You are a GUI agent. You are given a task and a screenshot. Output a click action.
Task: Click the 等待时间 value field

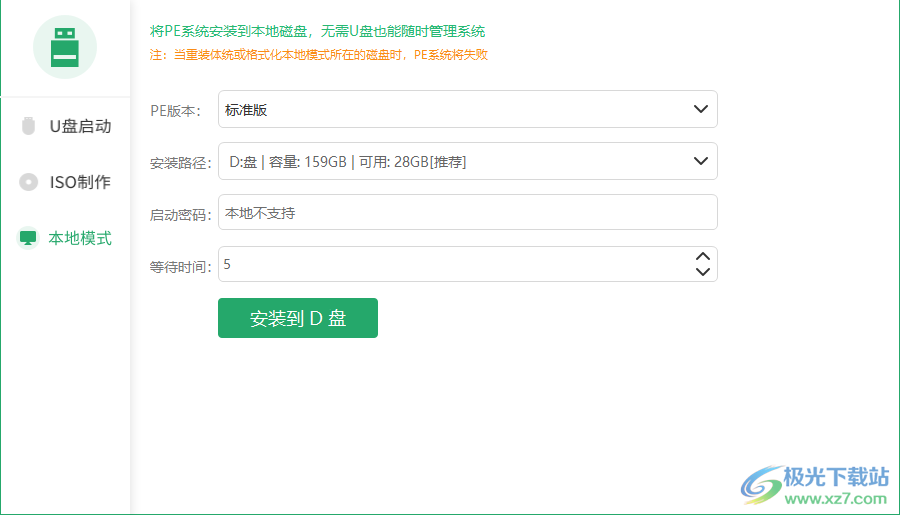click(x=450, y=264)
